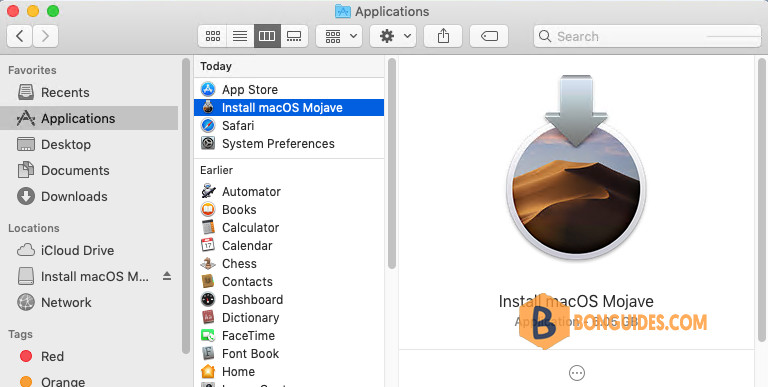This screenshot has width=768, height=387.
Task: Click the Books app icon
Action: [208, 209]
